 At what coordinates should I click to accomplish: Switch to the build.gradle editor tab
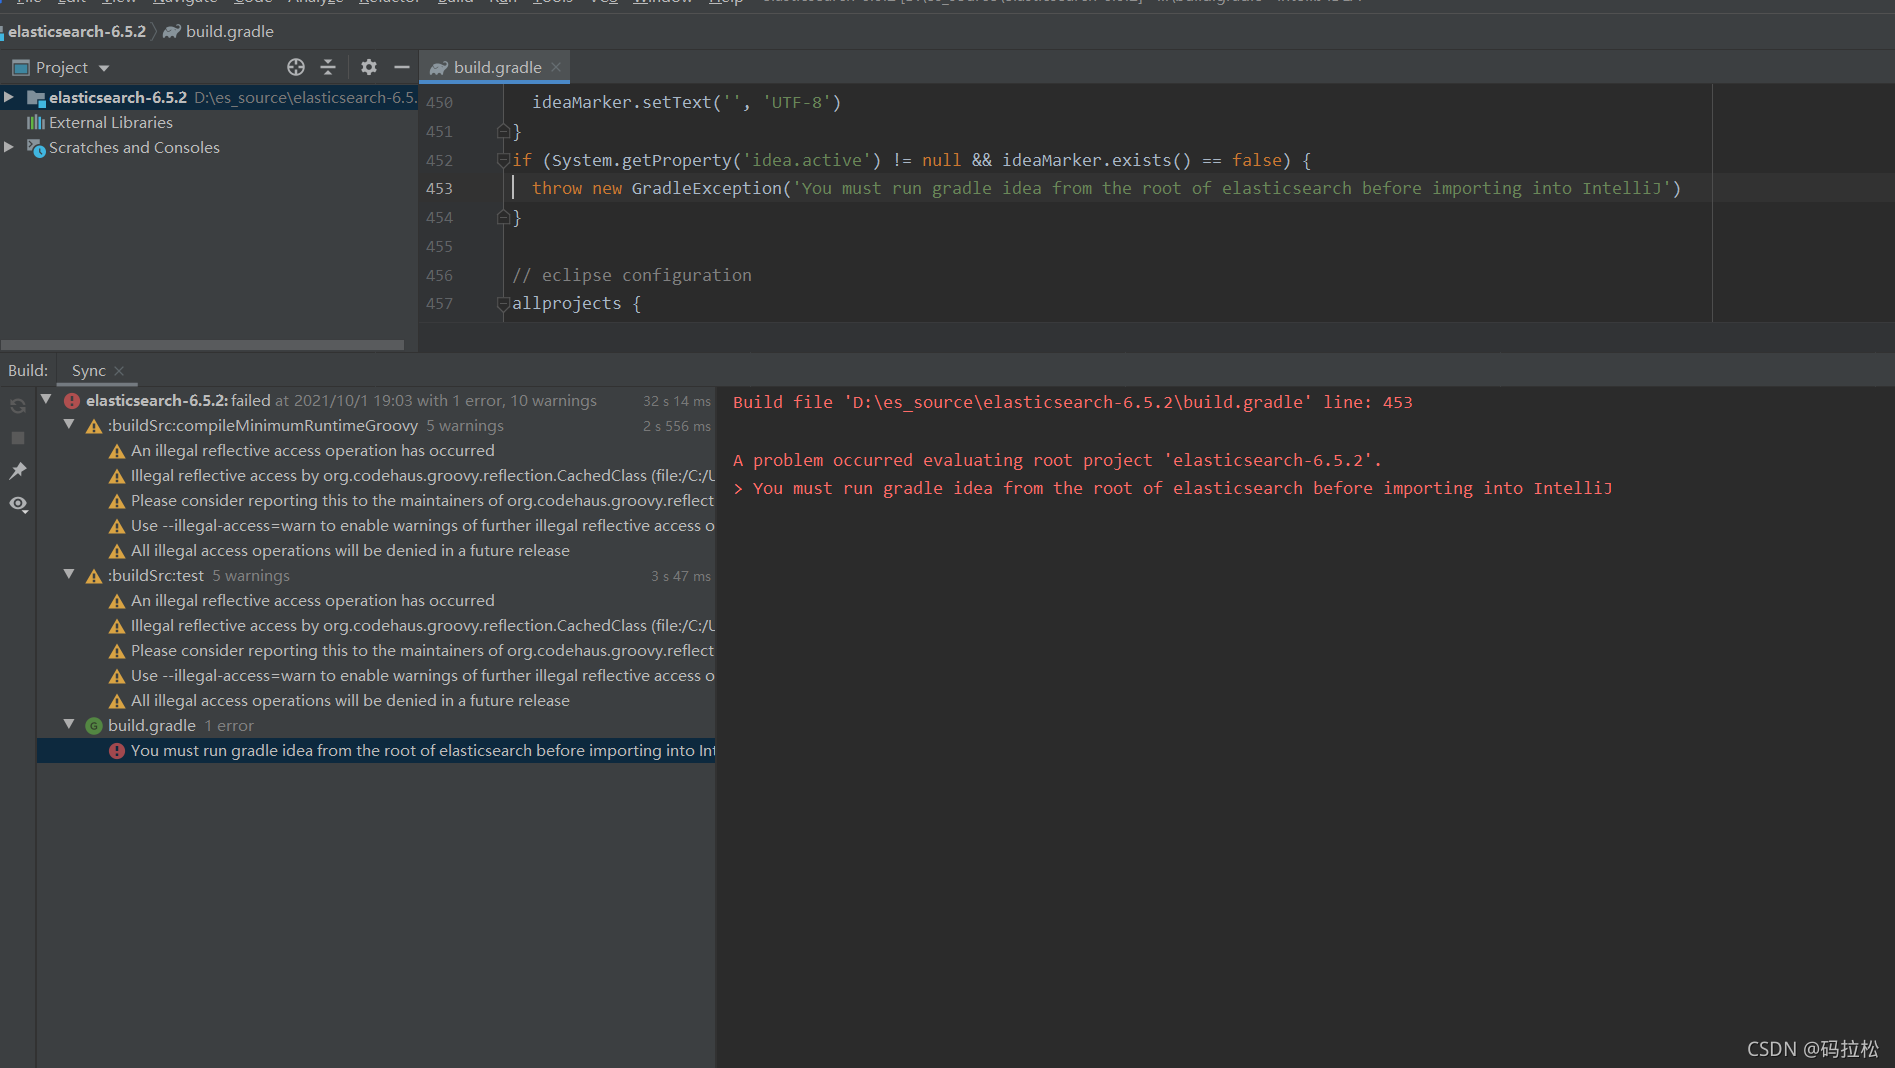pyautogui.click(x=497, y=67)
